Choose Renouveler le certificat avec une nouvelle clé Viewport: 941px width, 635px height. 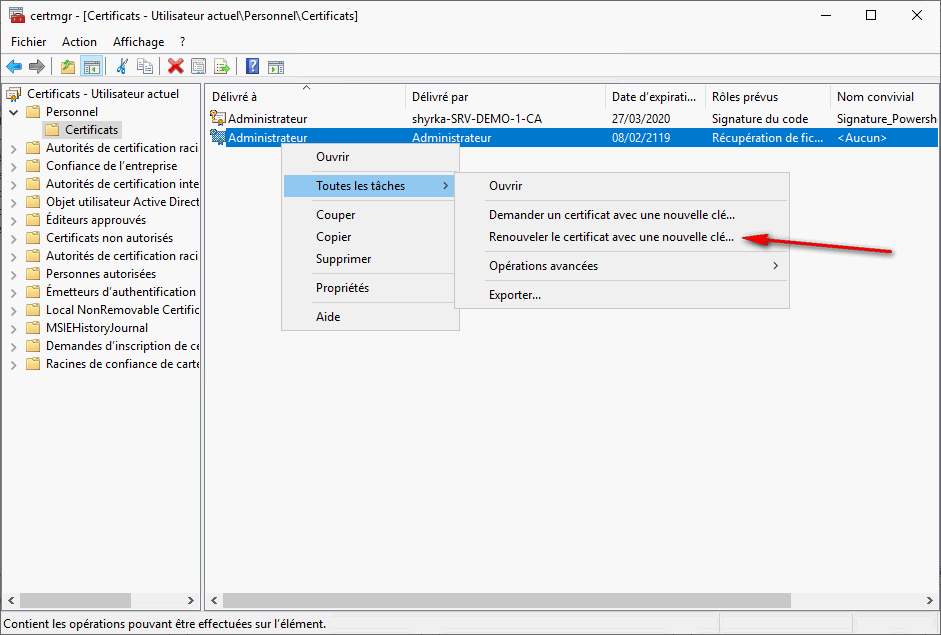(x=611, y=238)
